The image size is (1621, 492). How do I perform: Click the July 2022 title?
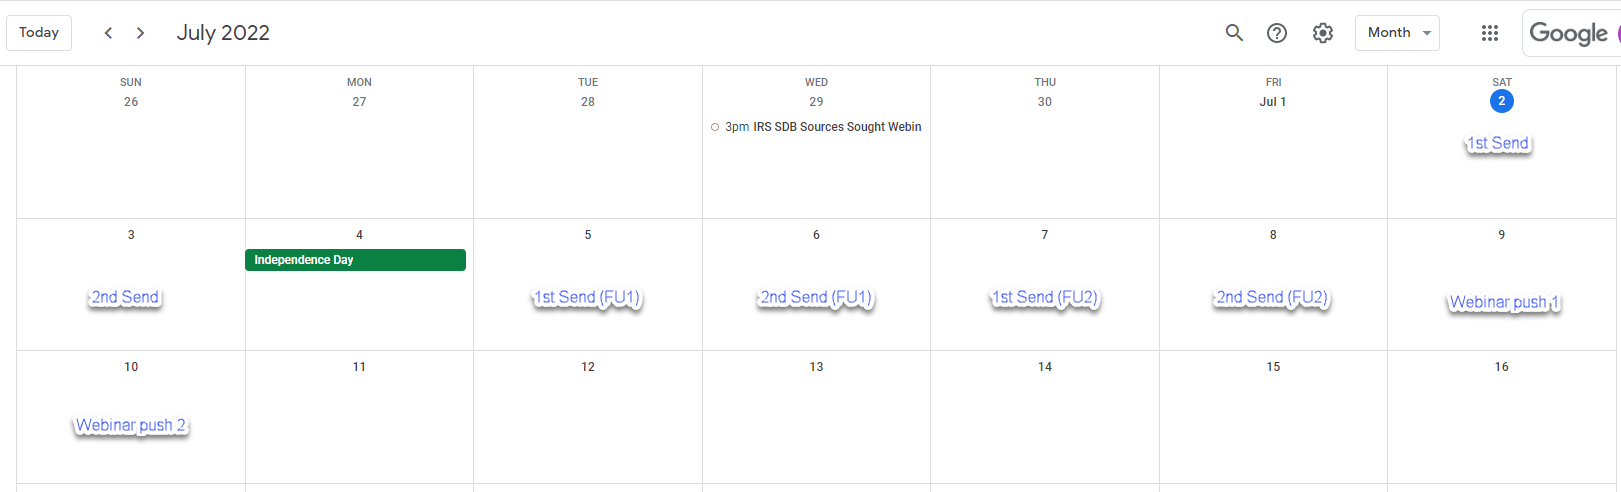pos(223,33)
